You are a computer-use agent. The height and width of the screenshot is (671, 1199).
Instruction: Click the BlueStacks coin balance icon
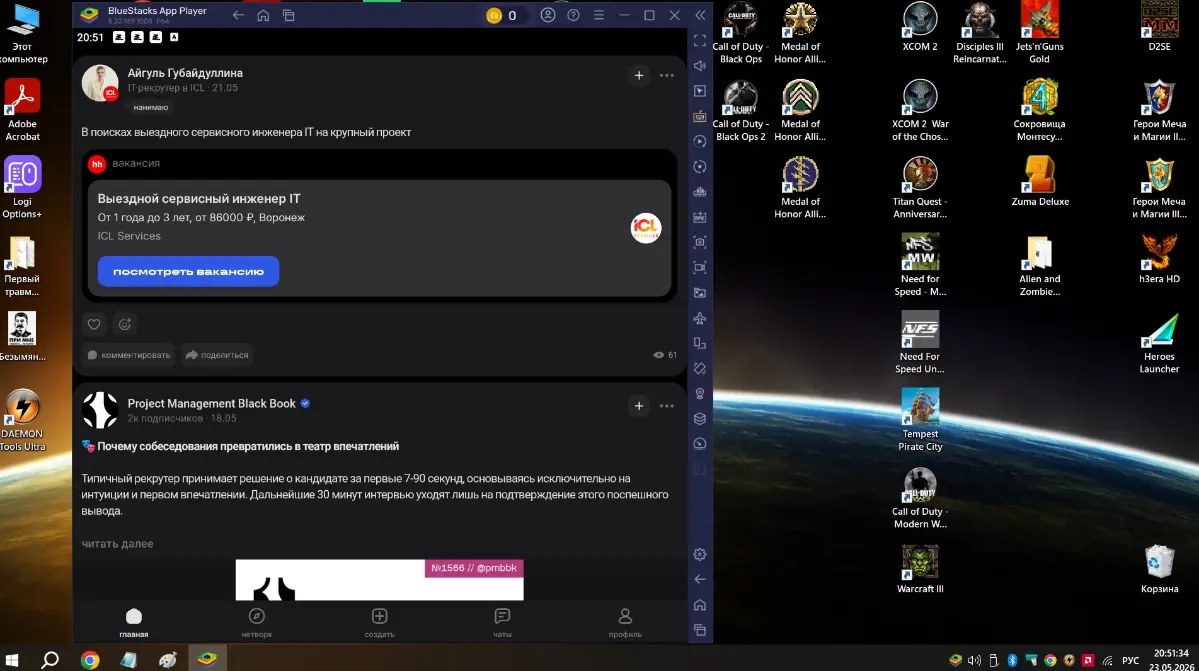coord(494,15)
